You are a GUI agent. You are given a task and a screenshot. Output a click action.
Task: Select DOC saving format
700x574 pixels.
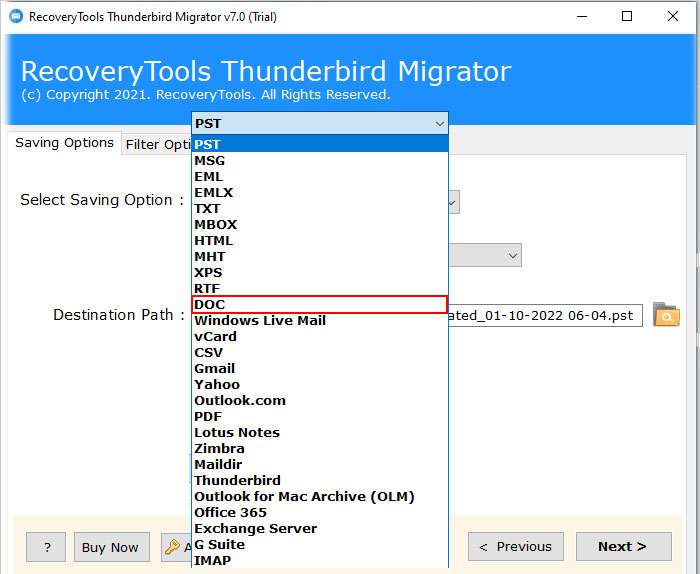click(320, 304)
